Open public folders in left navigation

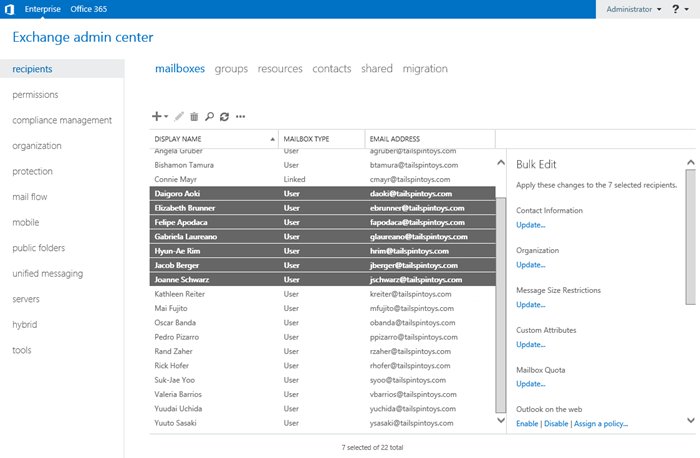tap(38, 248)
